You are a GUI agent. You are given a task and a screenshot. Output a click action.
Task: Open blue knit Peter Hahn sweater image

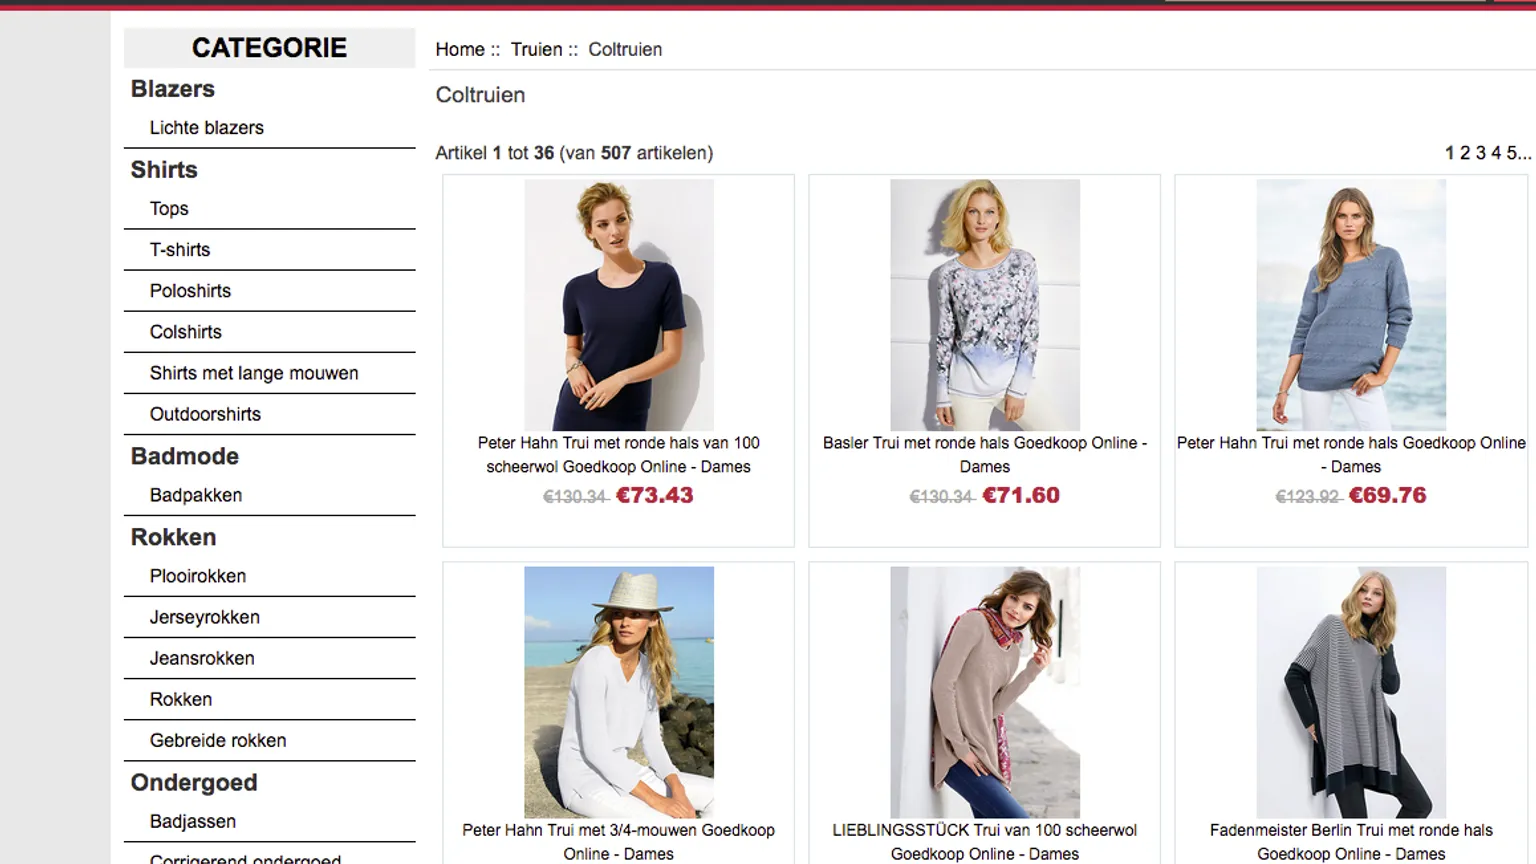[1351, 305]
